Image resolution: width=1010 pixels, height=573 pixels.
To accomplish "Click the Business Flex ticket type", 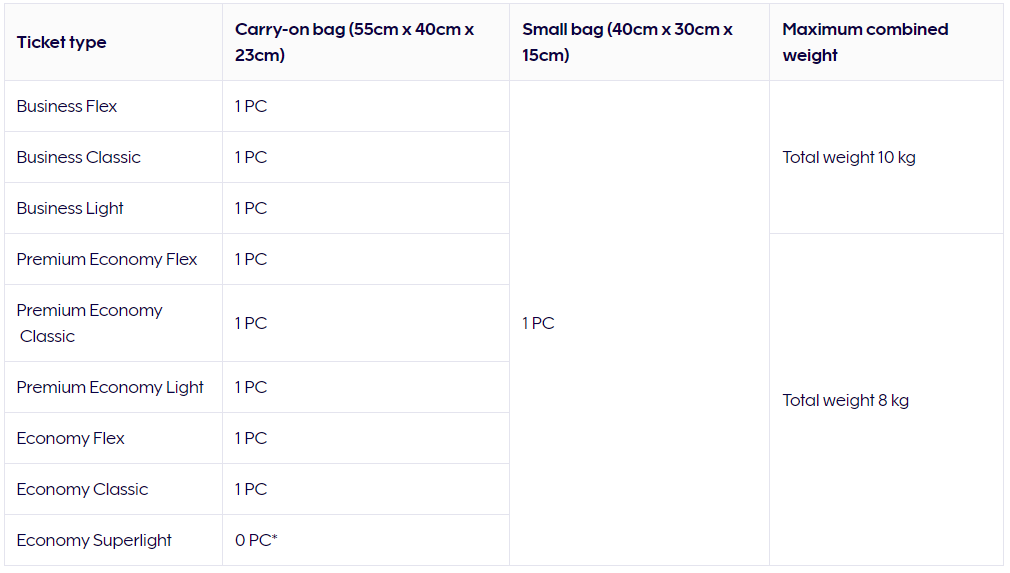I will tap(67, 107).
